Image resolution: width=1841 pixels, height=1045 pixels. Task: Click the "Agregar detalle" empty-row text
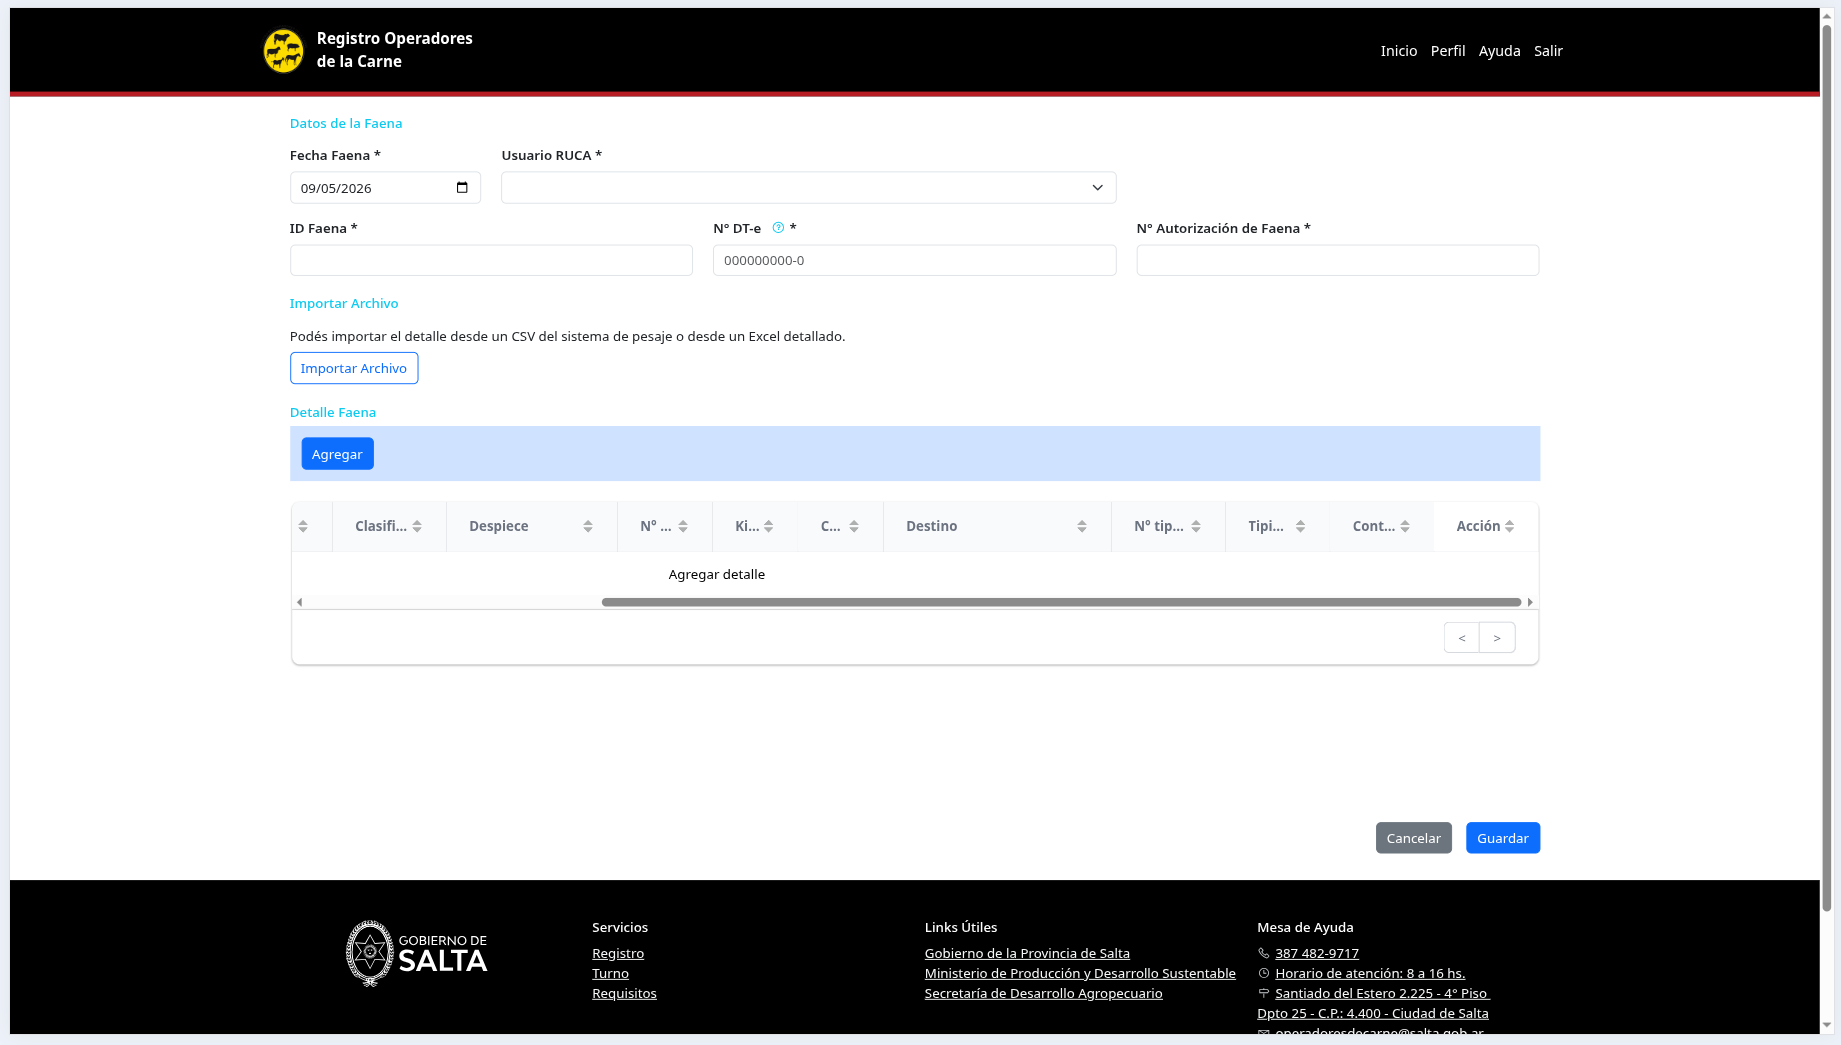point(716,575)
